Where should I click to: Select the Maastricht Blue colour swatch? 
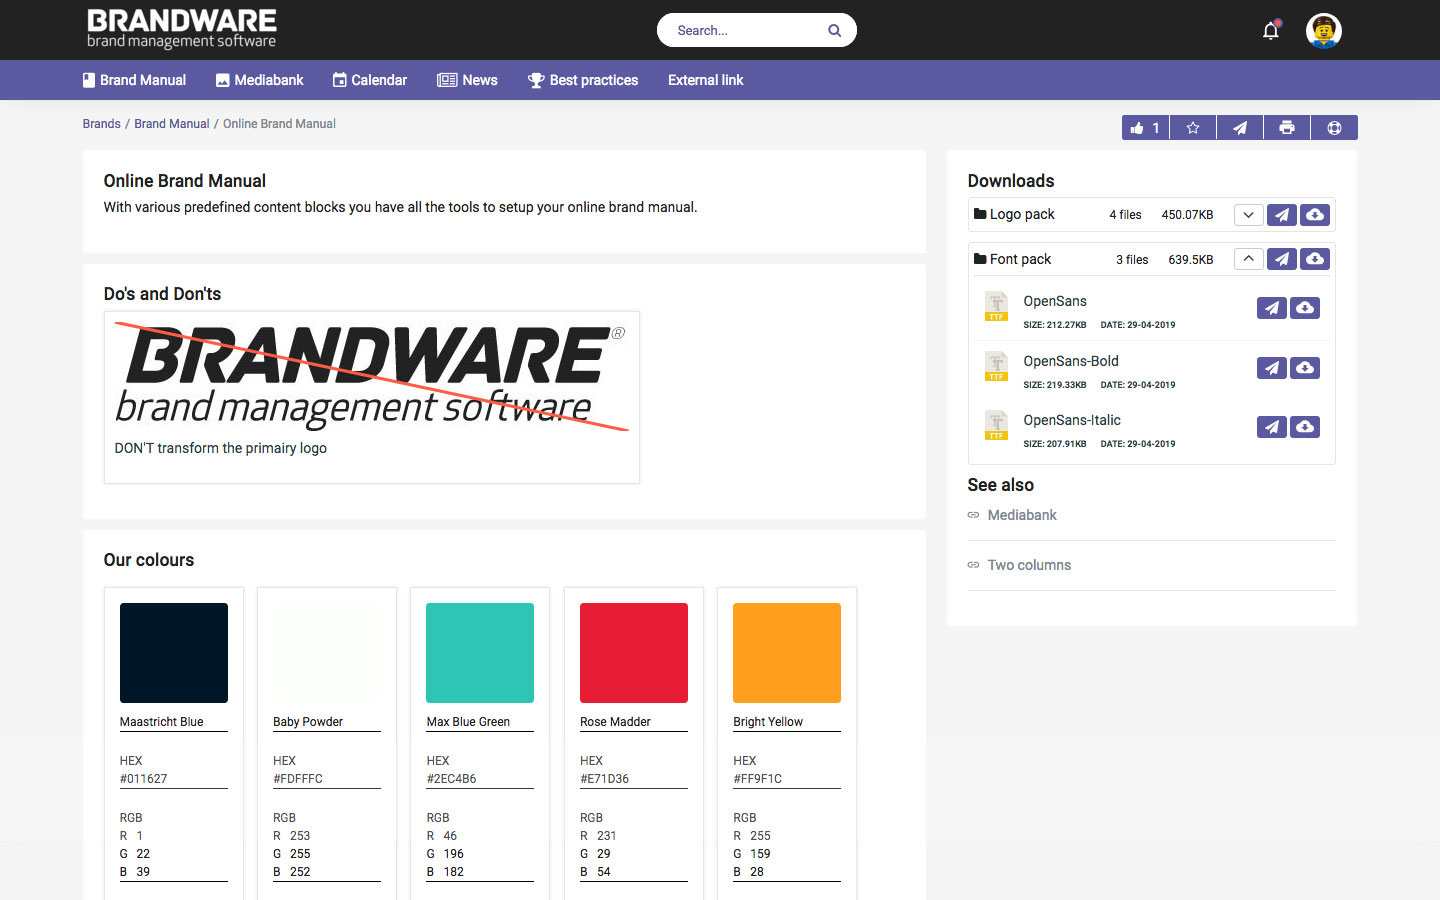coord(174,653)
